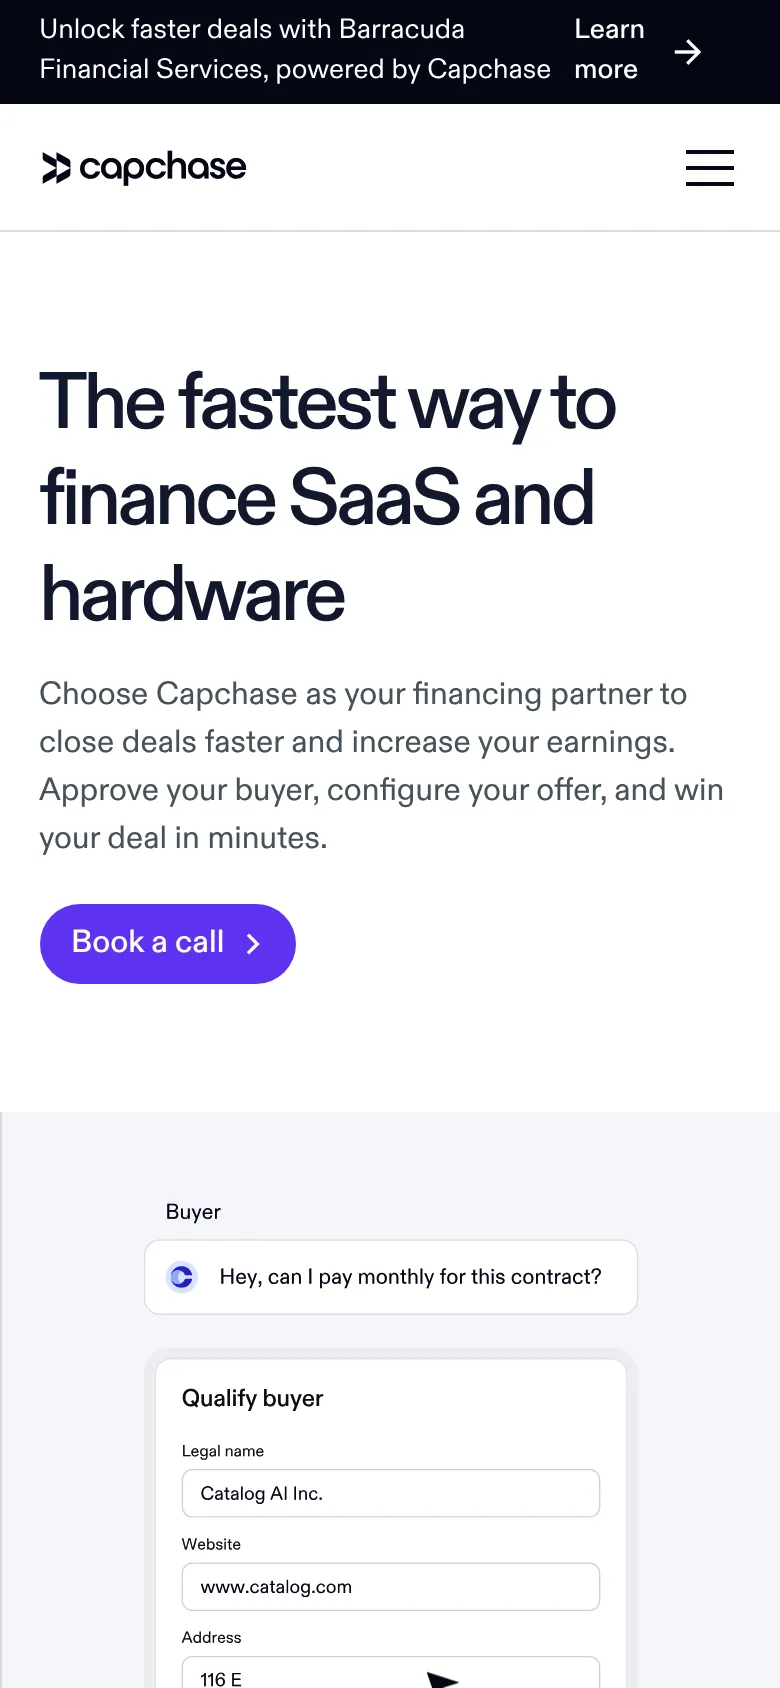Click the right-arrow icon next to Learn more
Viewport: 780px width, 1688px height.
(689, 51)
